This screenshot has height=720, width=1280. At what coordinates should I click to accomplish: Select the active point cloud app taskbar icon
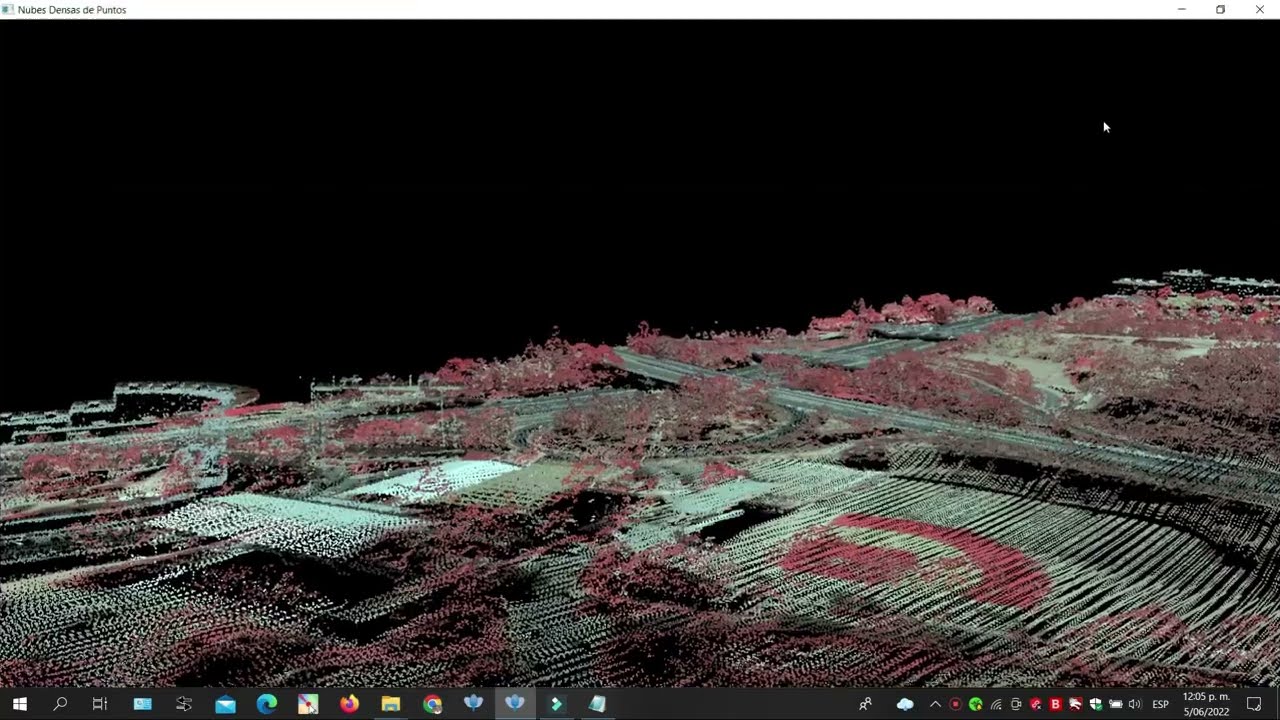515,704
